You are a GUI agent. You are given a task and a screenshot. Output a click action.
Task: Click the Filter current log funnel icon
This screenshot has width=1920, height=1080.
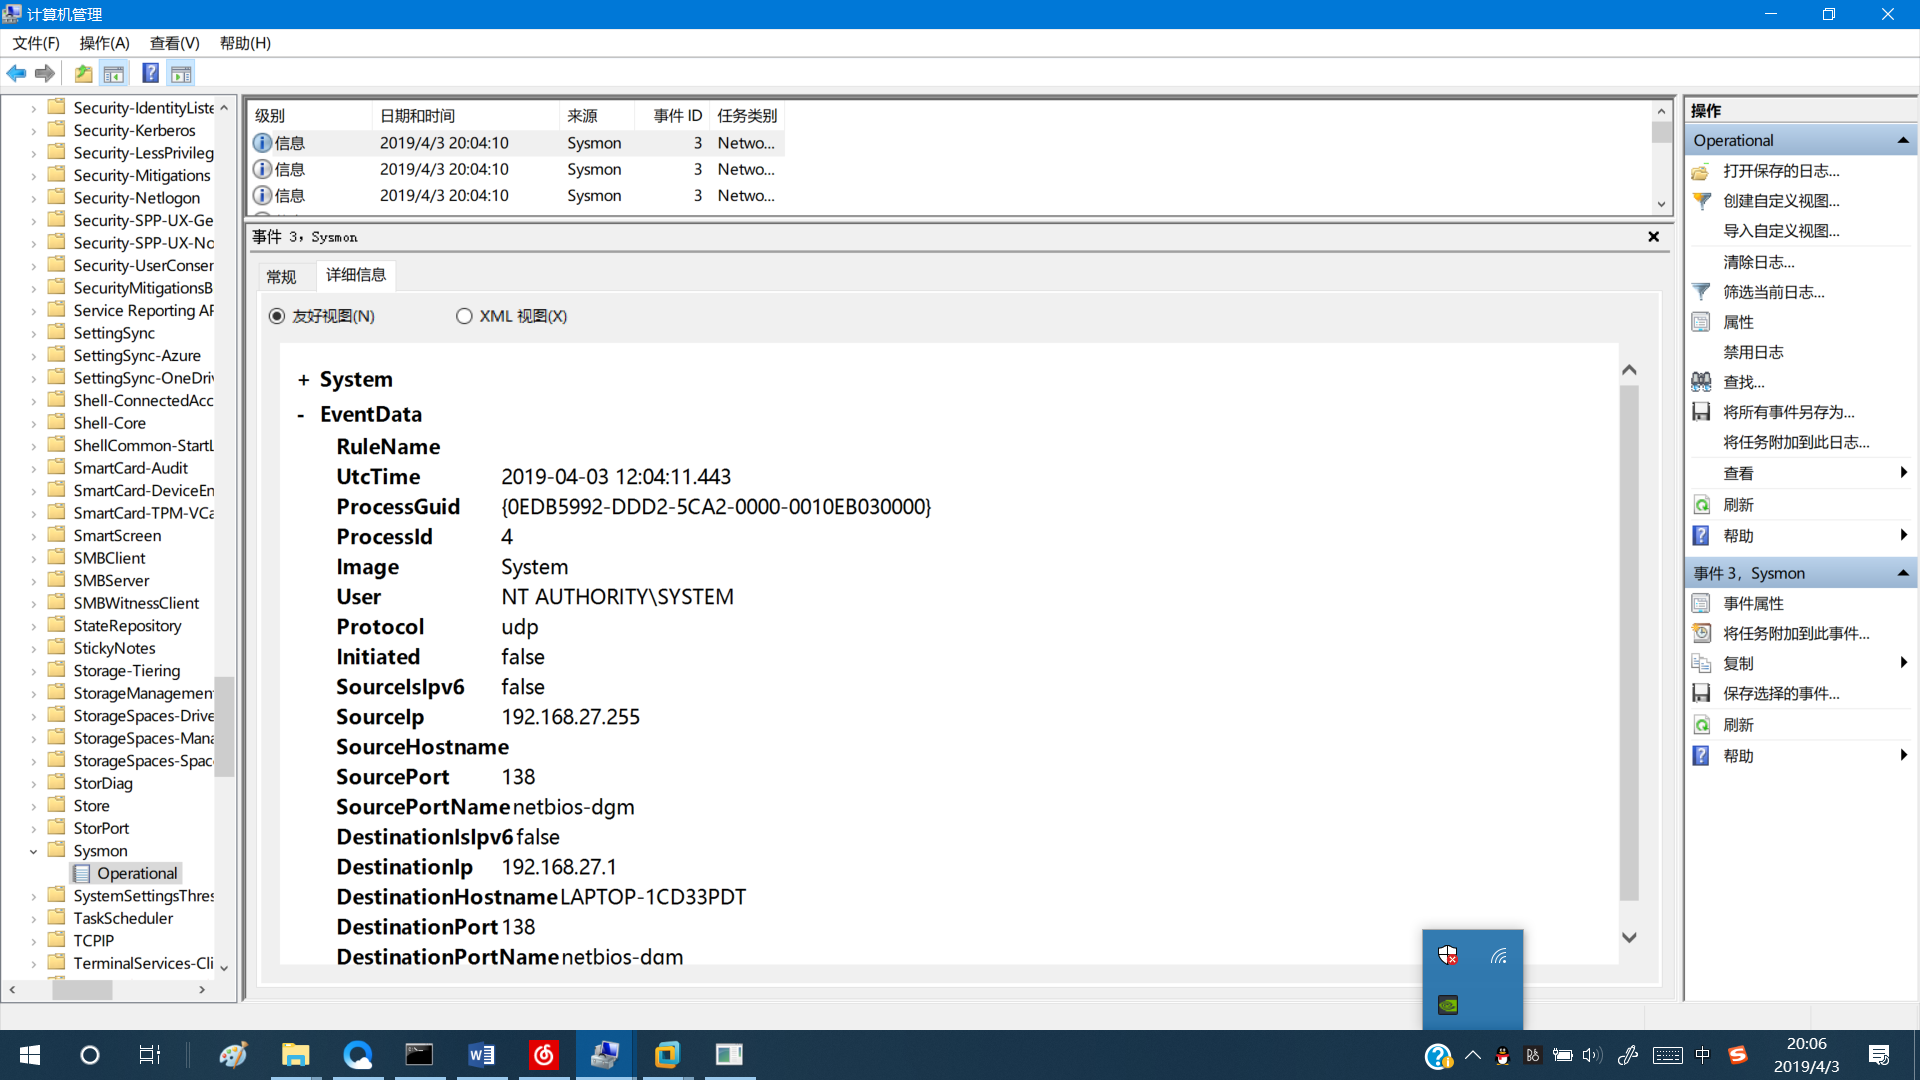[x=1701, y=292]
